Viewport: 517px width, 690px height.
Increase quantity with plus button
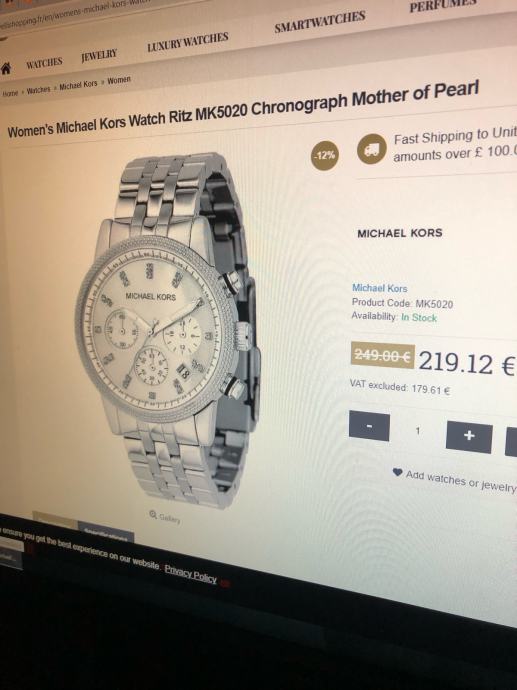[x=469, y=437]
